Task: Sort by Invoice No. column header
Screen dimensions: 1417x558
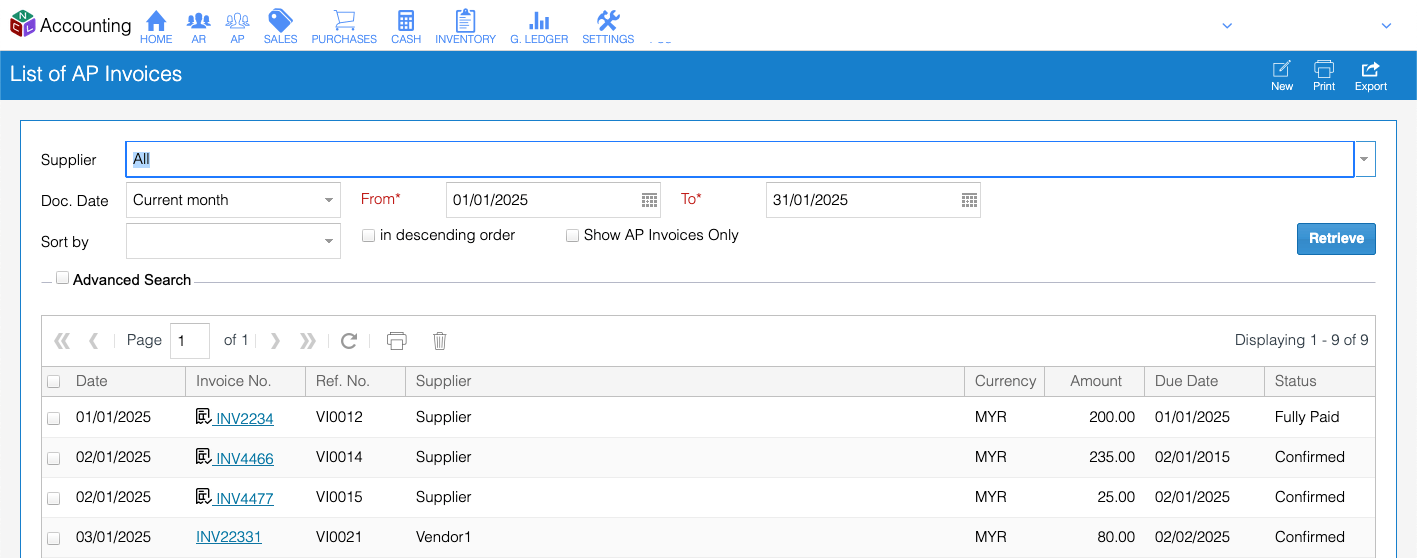Action: click(x=245, y=381)
